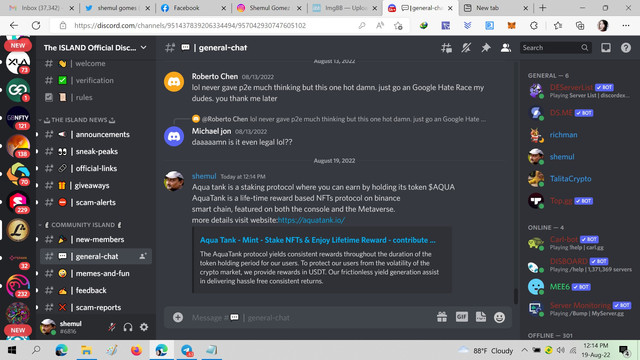Click the plus attachment button in message bar

coord(178,317)
